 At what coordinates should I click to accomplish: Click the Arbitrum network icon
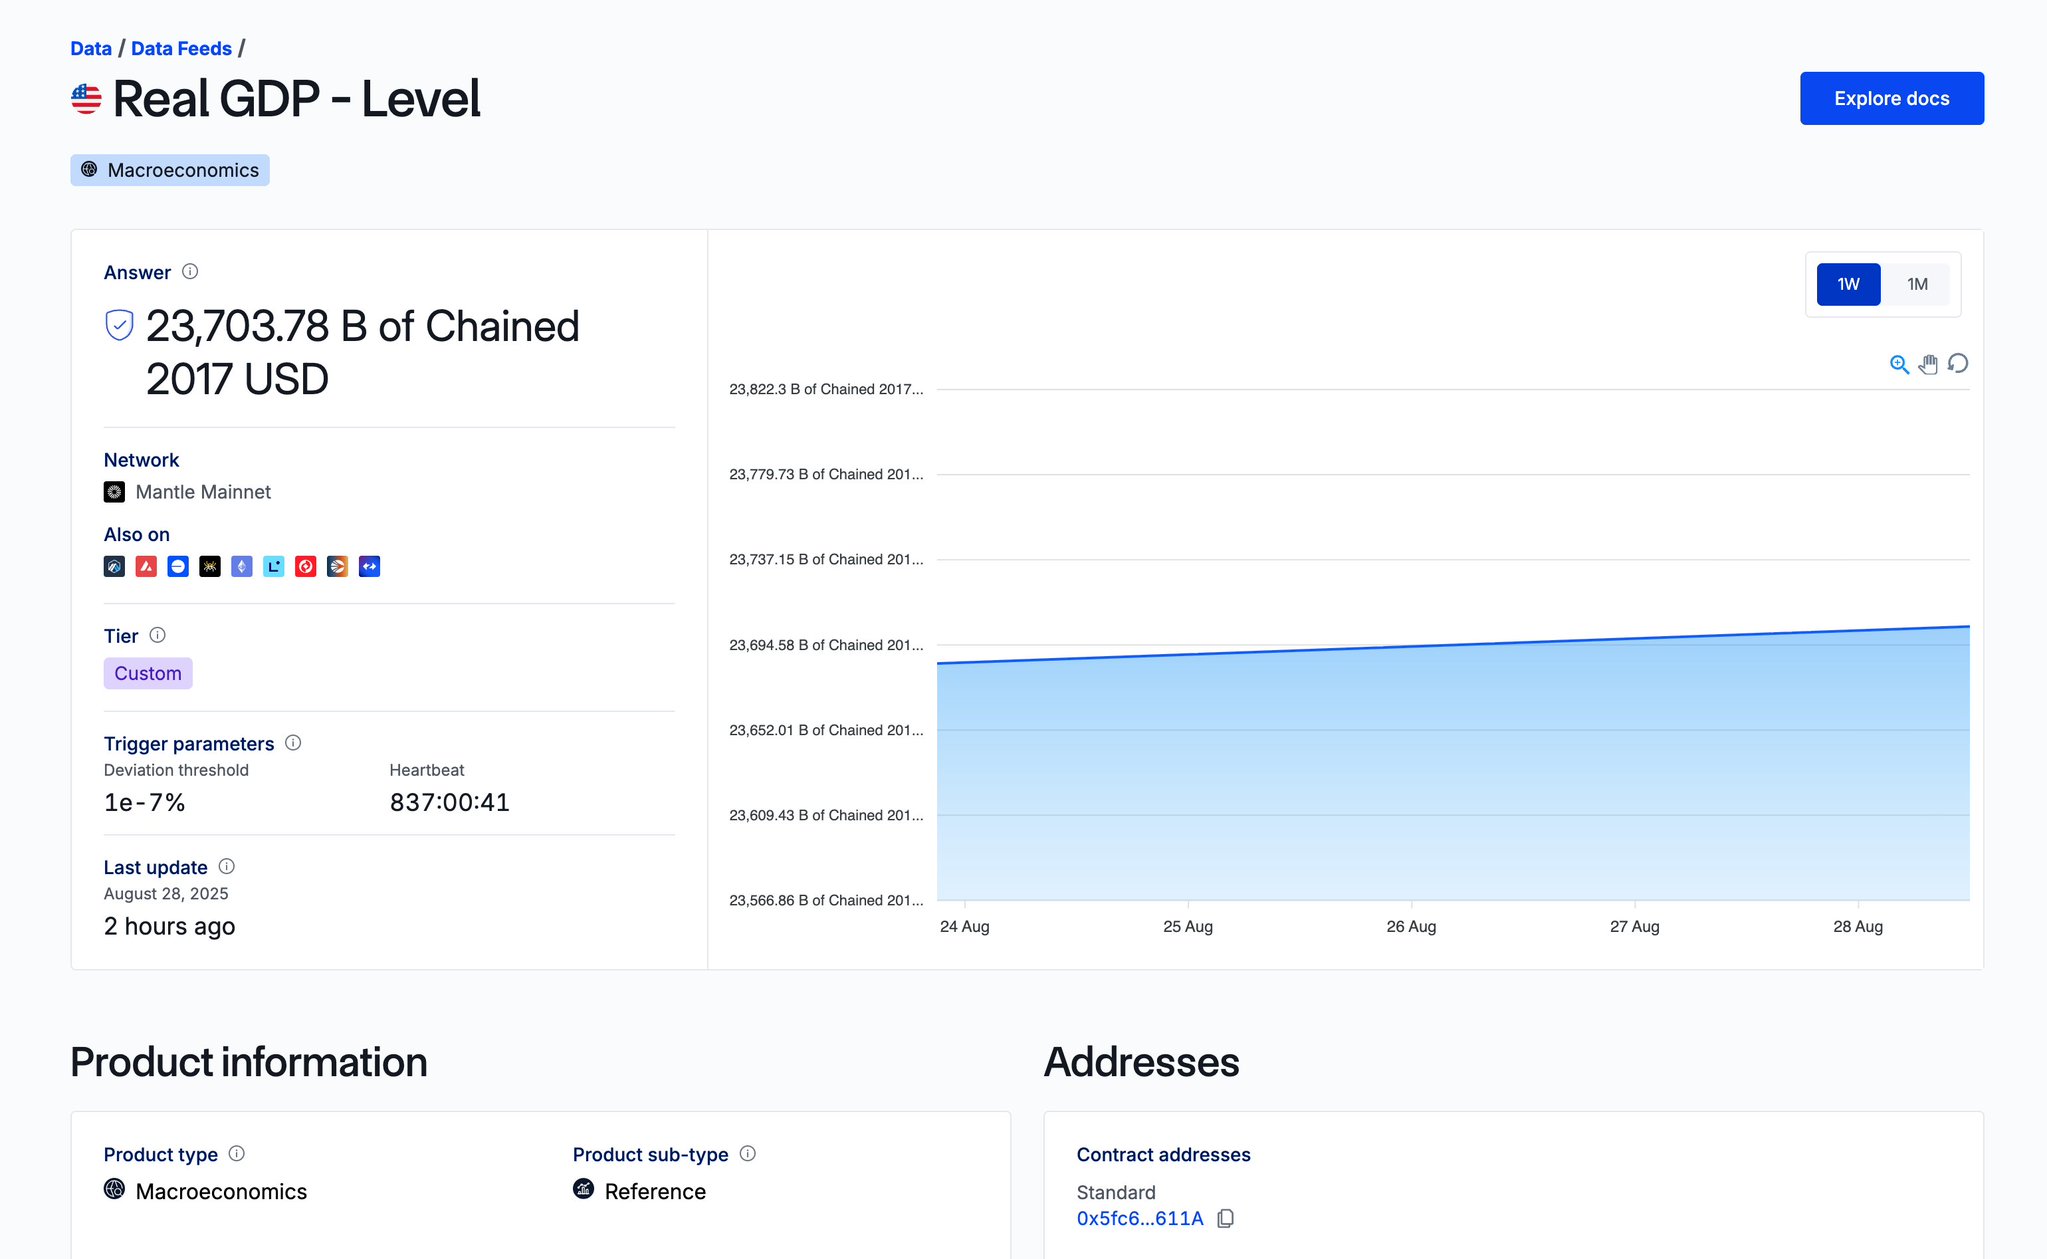(114, 567)
